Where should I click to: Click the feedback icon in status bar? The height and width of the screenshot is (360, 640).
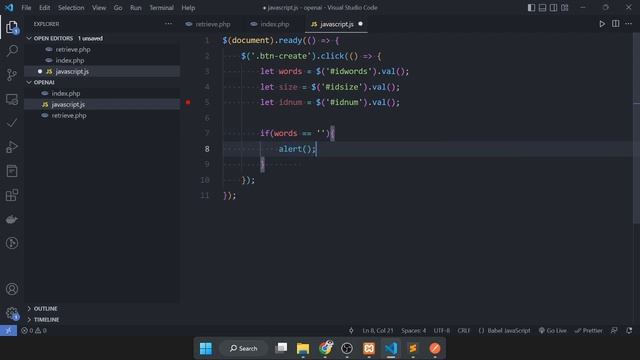pyautogui.click(x=614, y=331)
